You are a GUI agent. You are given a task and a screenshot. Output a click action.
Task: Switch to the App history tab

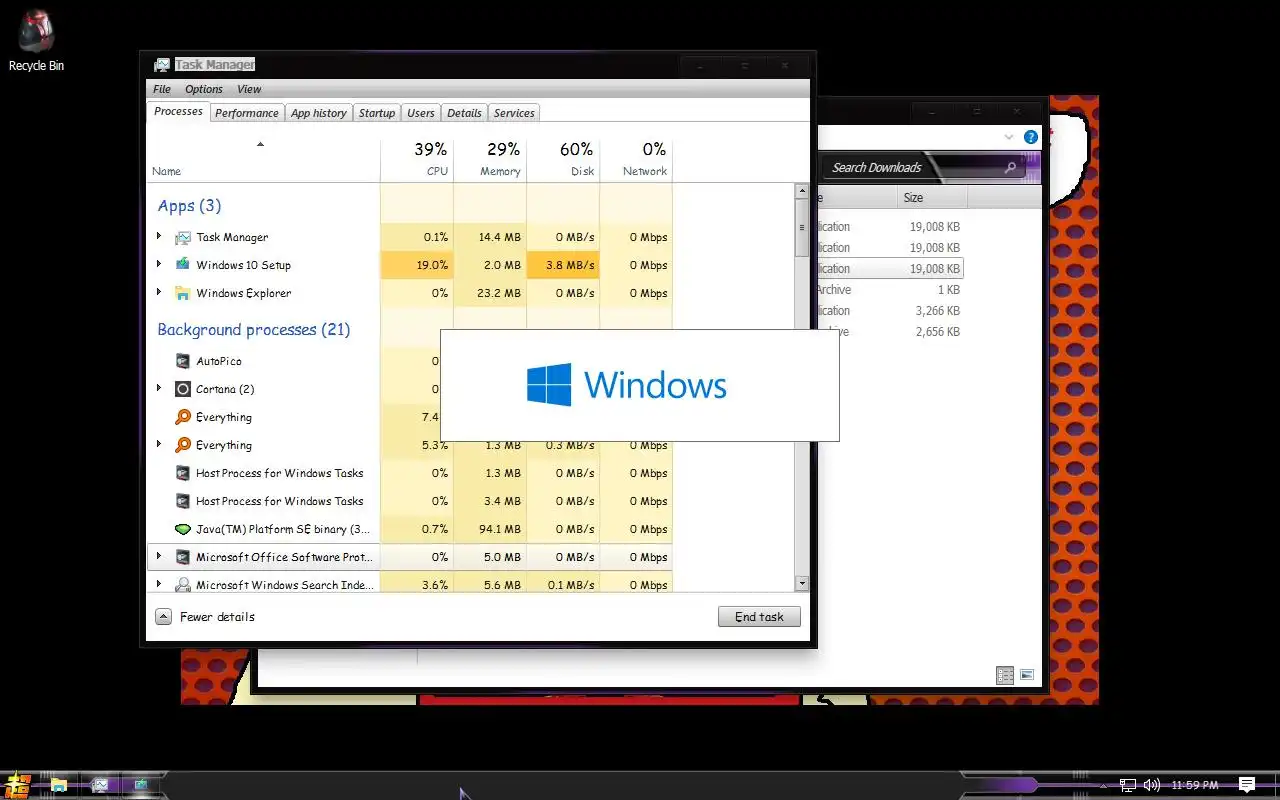[x=319, y=113]
